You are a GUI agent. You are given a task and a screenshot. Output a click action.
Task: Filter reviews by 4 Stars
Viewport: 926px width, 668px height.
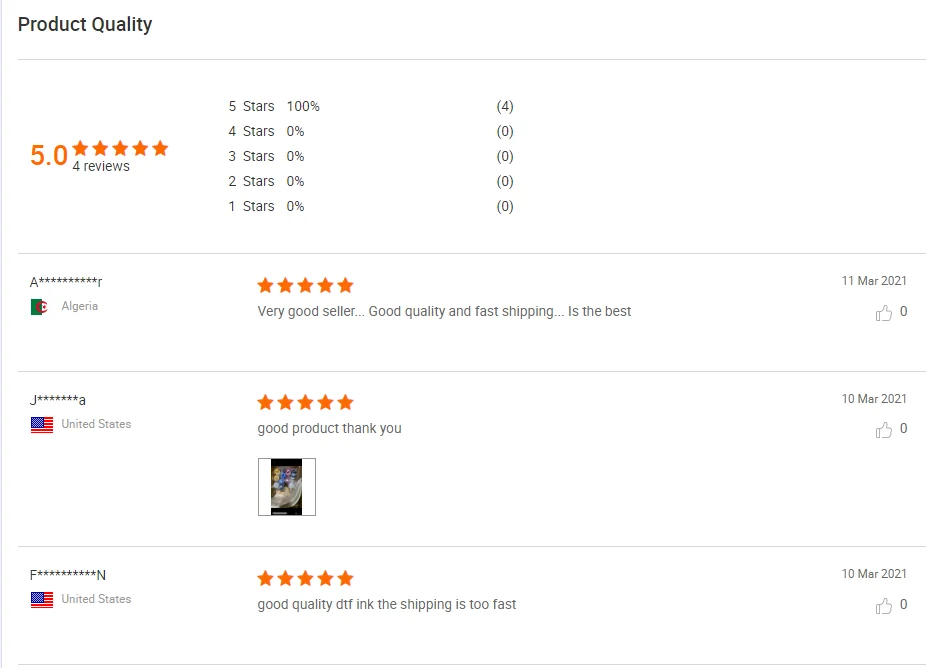coord(251,131)
